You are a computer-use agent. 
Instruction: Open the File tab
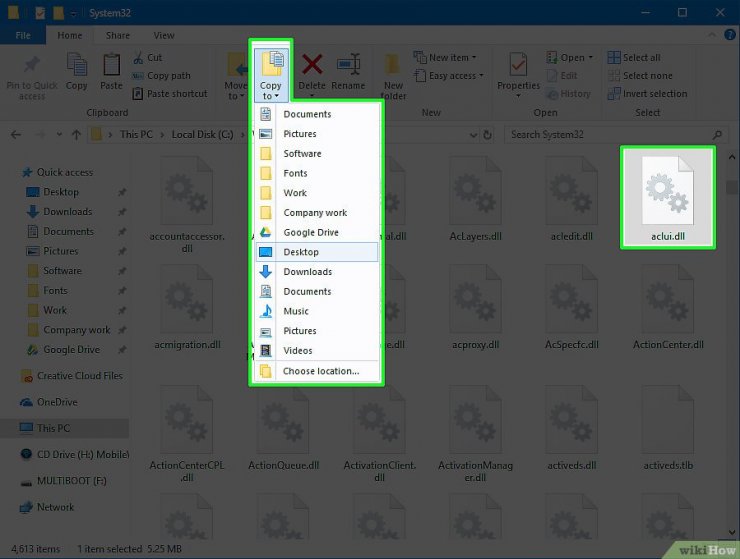23,35
